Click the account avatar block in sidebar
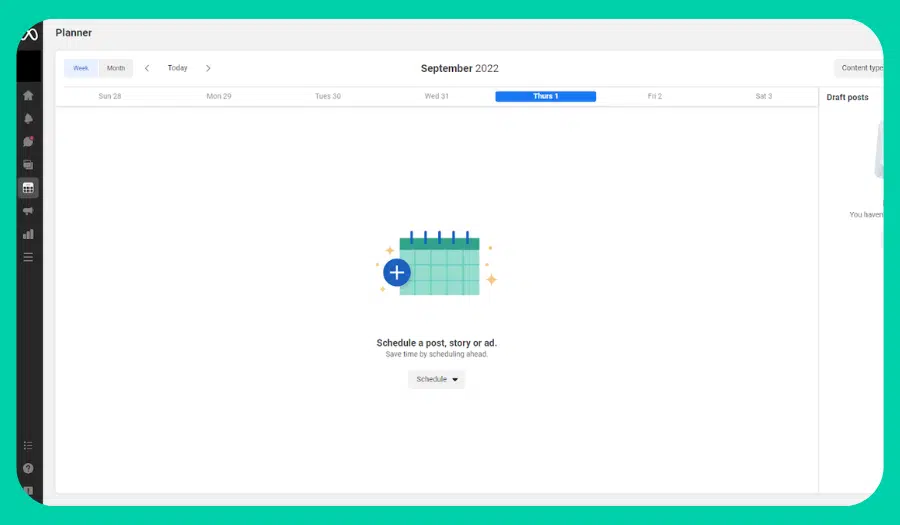 [x=29, y=66]
